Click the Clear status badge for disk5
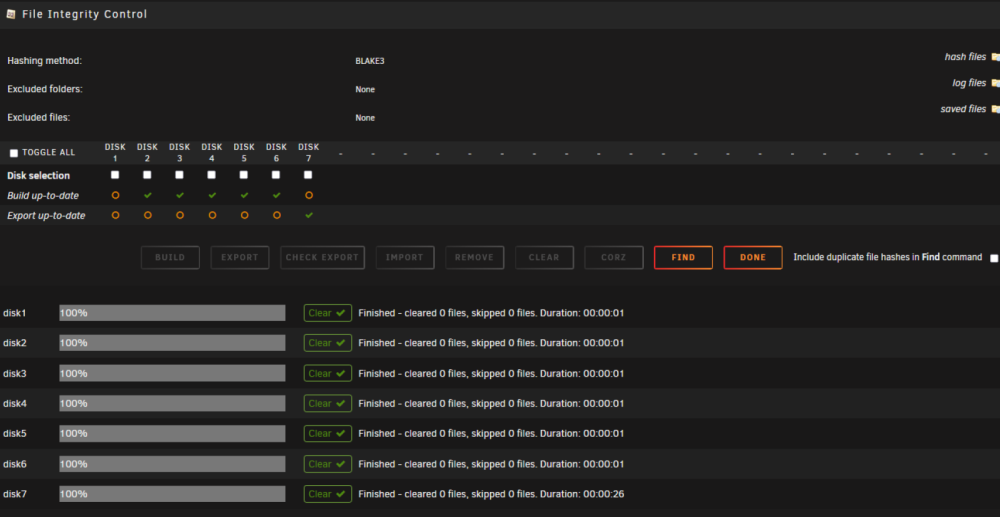 click(x=328, y=433)
